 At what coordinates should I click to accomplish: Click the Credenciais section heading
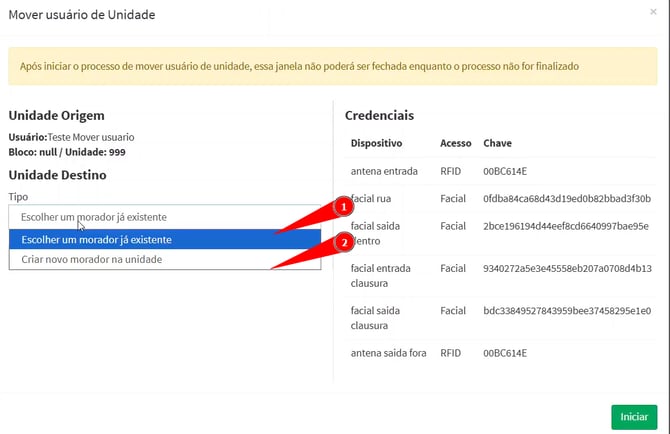(x=379, y=115)
